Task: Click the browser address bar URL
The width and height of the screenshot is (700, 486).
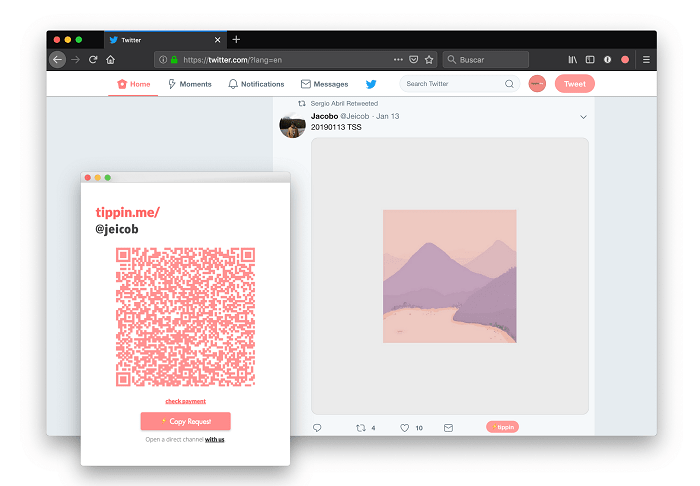Action: pyautogui.click(x=232, y=60)
